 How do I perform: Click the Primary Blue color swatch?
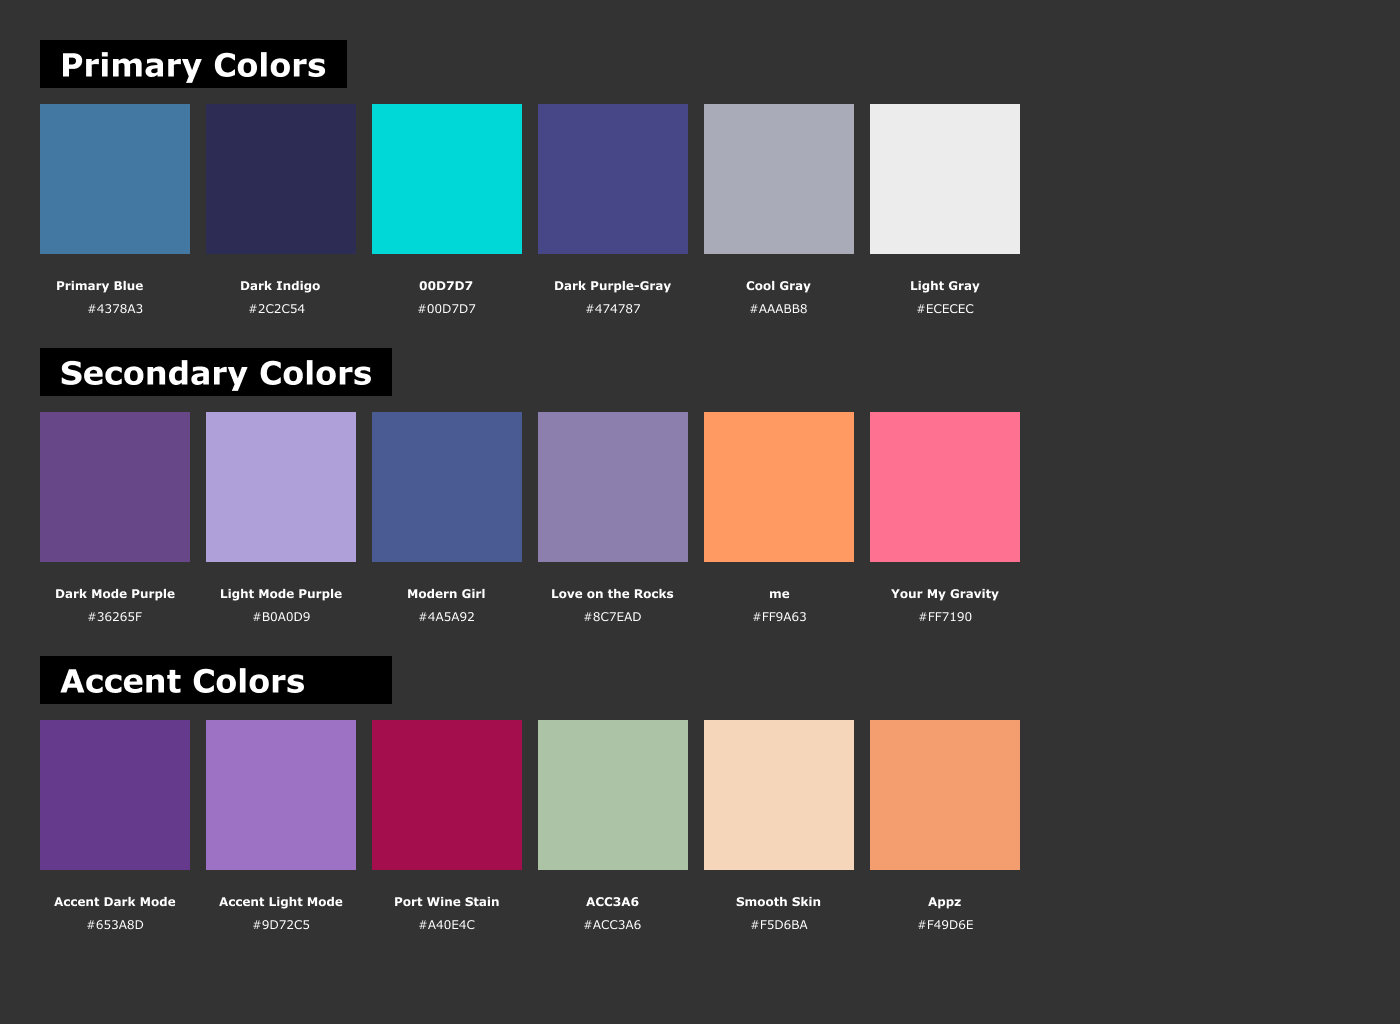115,179
